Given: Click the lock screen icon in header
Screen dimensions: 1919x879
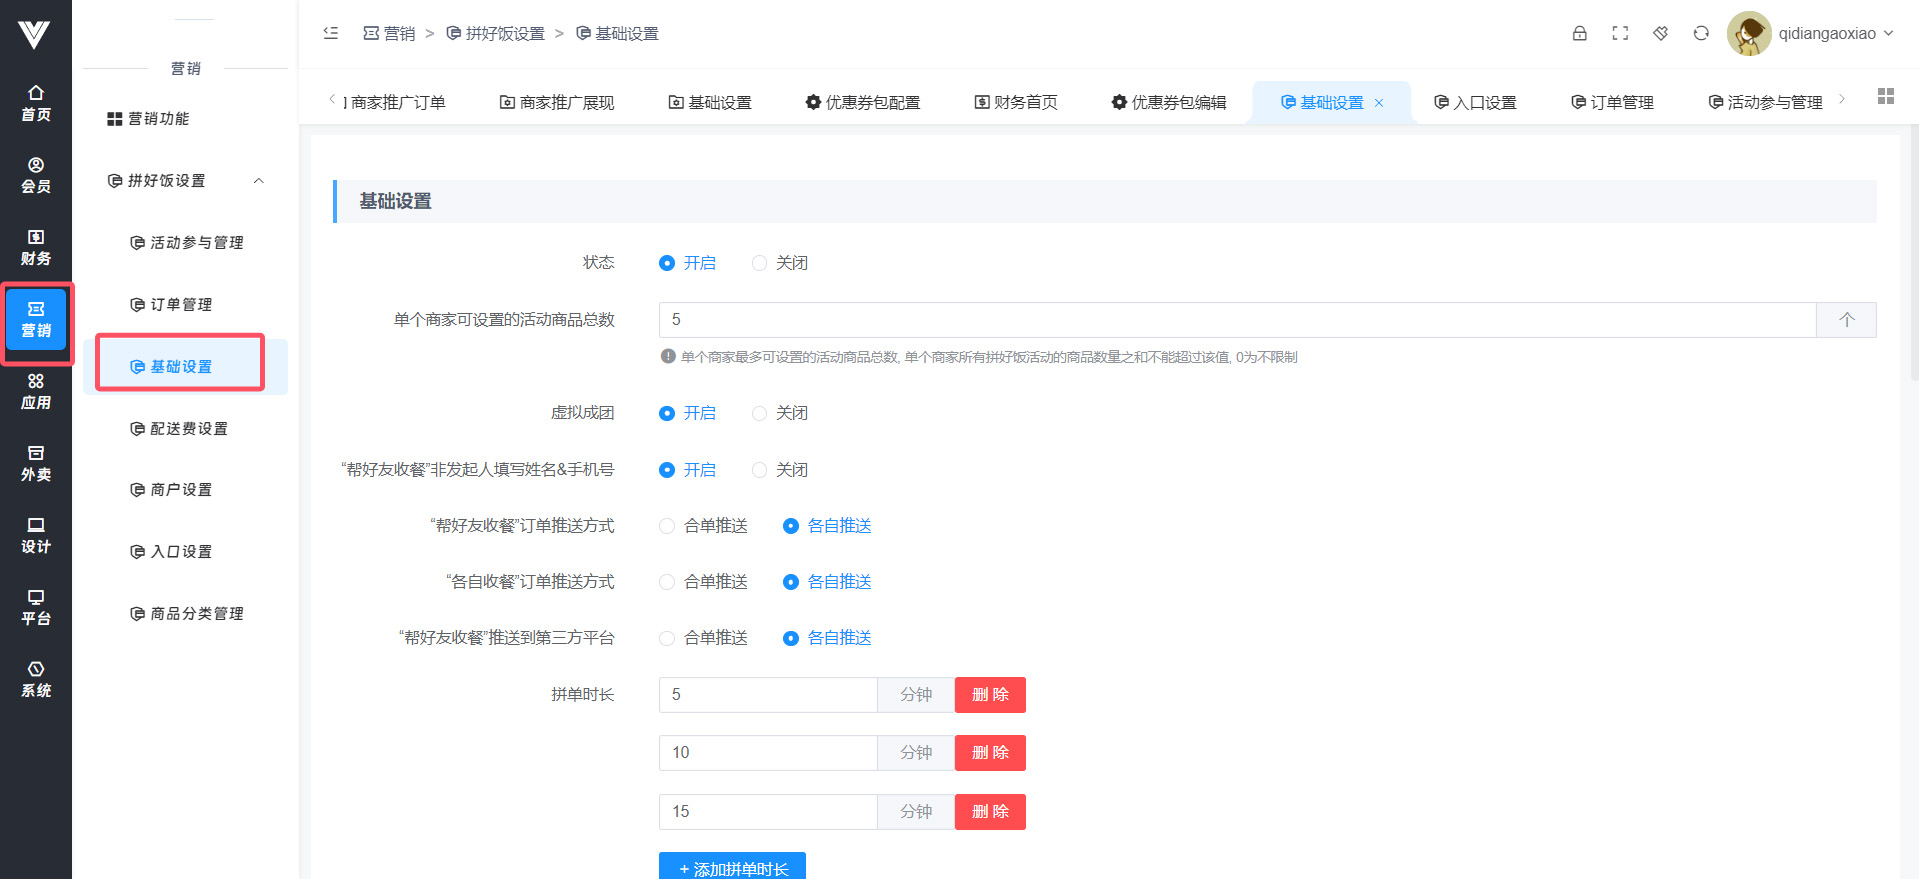Looking at the screenshot, I should (1579, 33).
